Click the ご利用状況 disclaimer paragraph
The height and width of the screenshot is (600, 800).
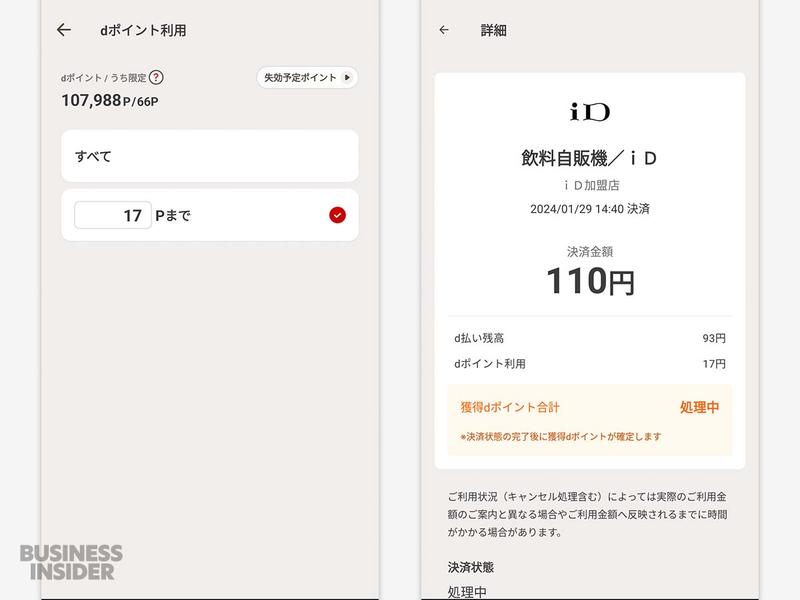click(x=588, y=514)
